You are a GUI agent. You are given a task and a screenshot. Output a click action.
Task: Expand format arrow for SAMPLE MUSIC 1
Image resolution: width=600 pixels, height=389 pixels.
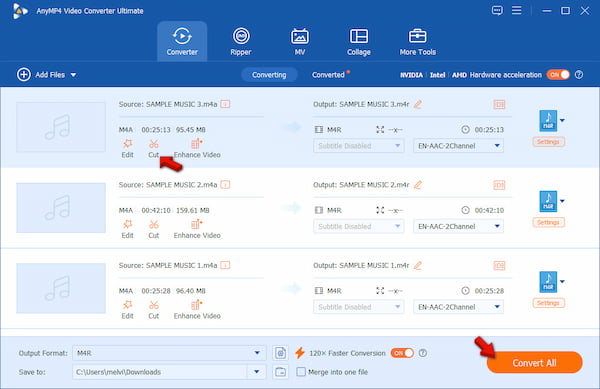pyautogui.click(x=562, y=282)
